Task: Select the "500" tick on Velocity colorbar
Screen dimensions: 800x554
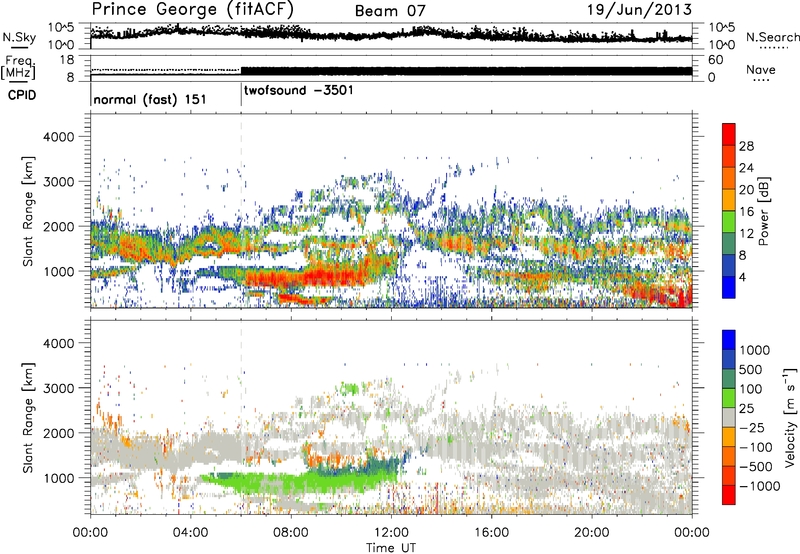Action: click(x=751, y=370)
